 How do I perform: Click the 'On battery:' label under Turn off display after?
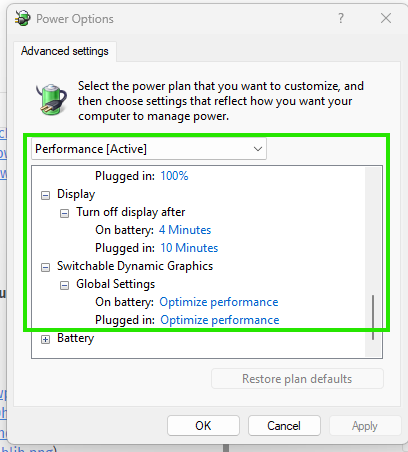pyautogui.click(x=125, y=230)
